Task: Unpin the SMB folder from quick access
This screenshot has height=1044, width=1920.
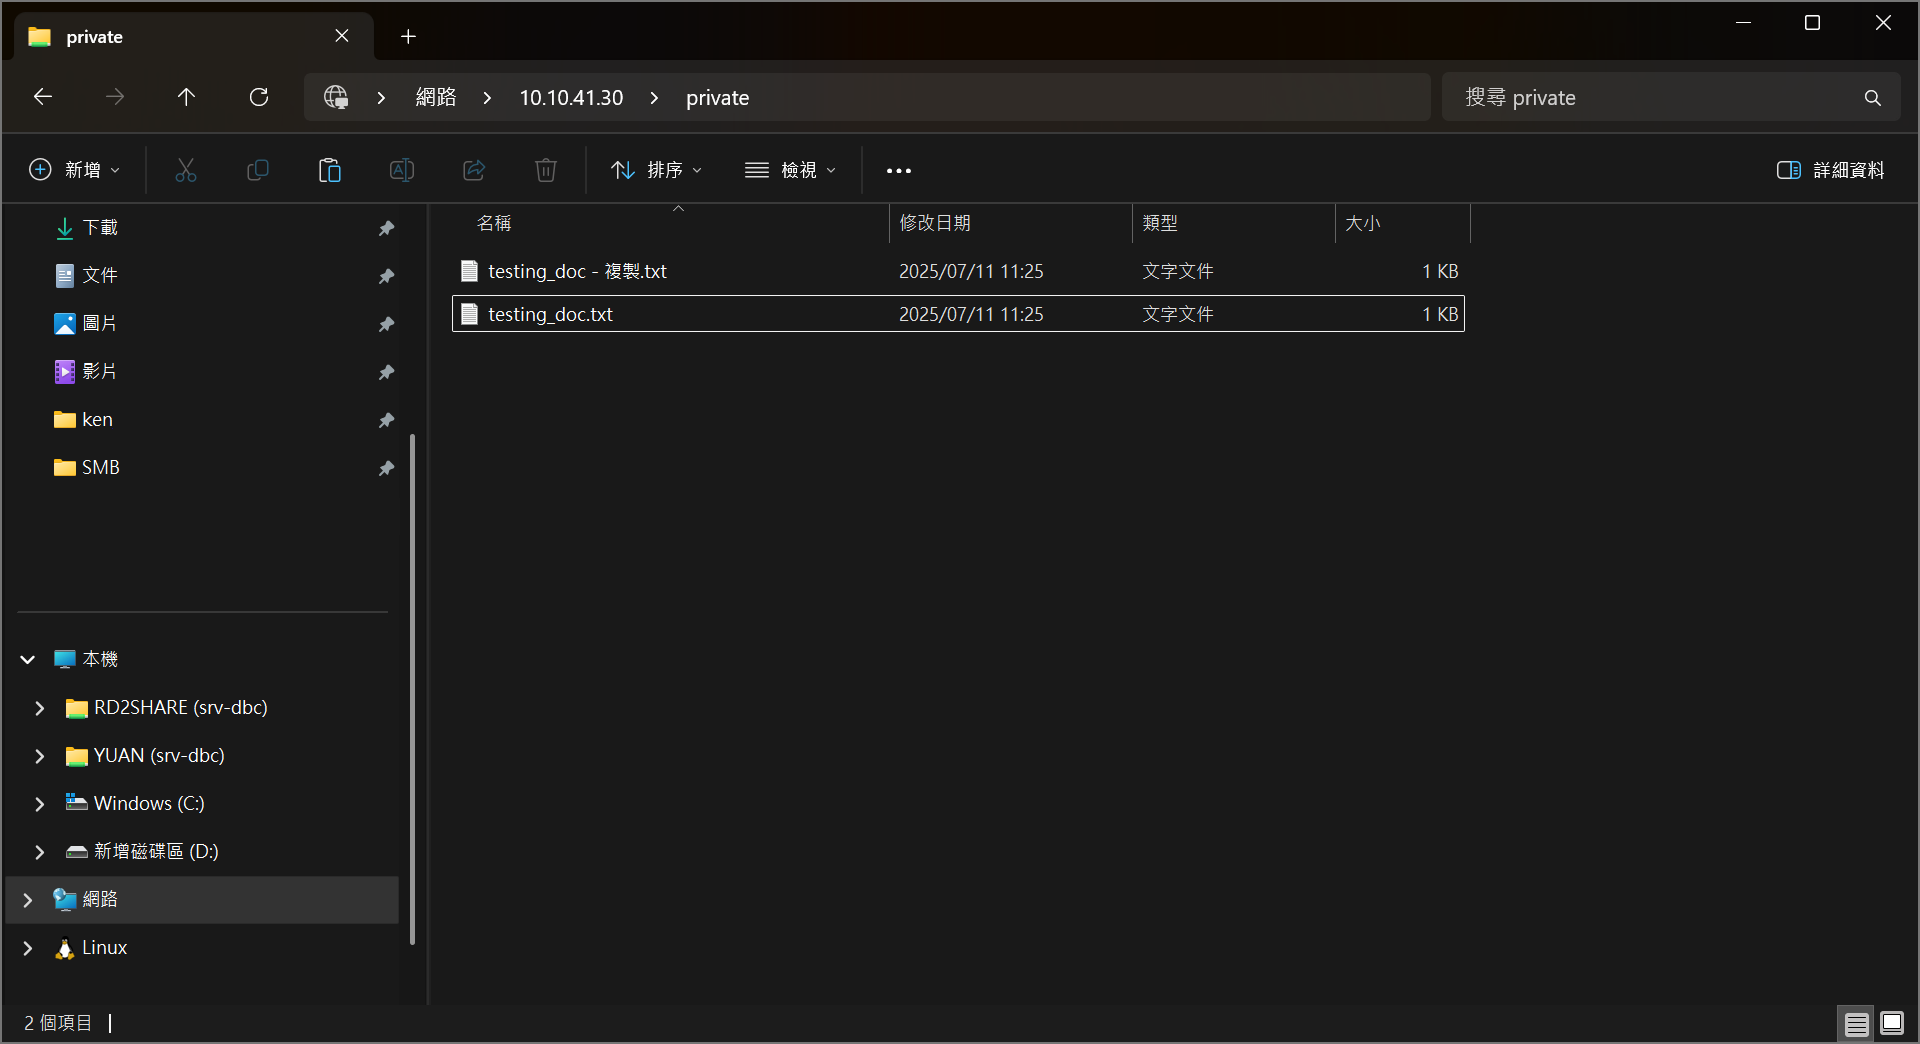Action: click(386, 468)
